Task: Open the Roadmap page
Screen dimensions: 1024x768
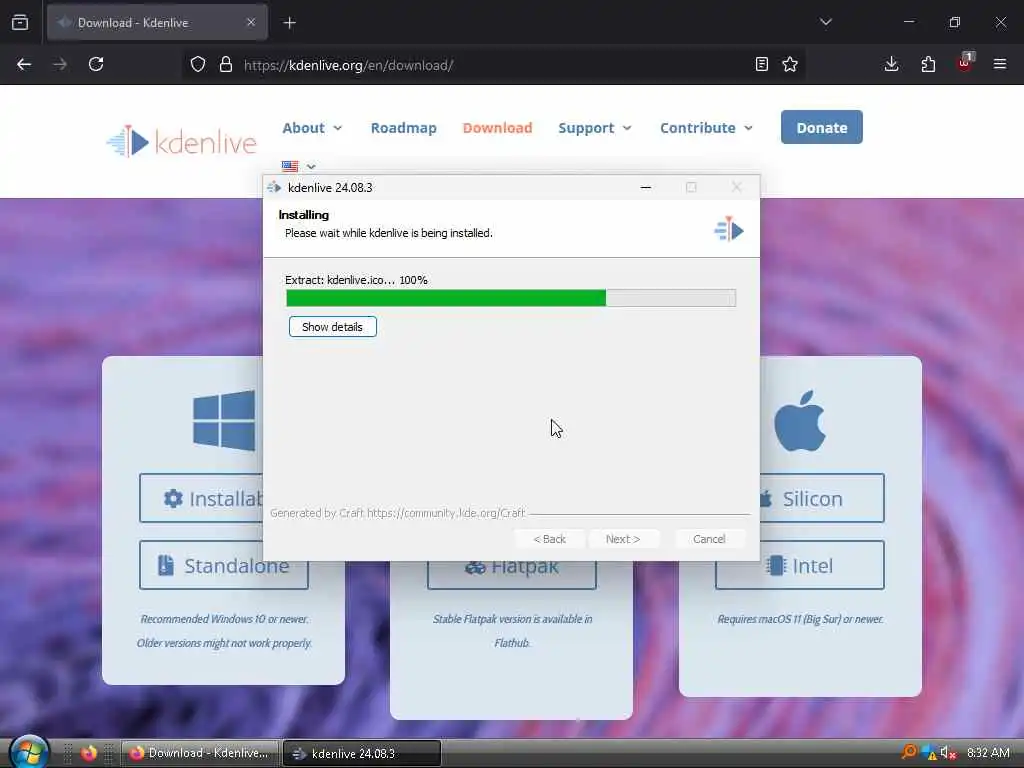Action: click(404, 128)
